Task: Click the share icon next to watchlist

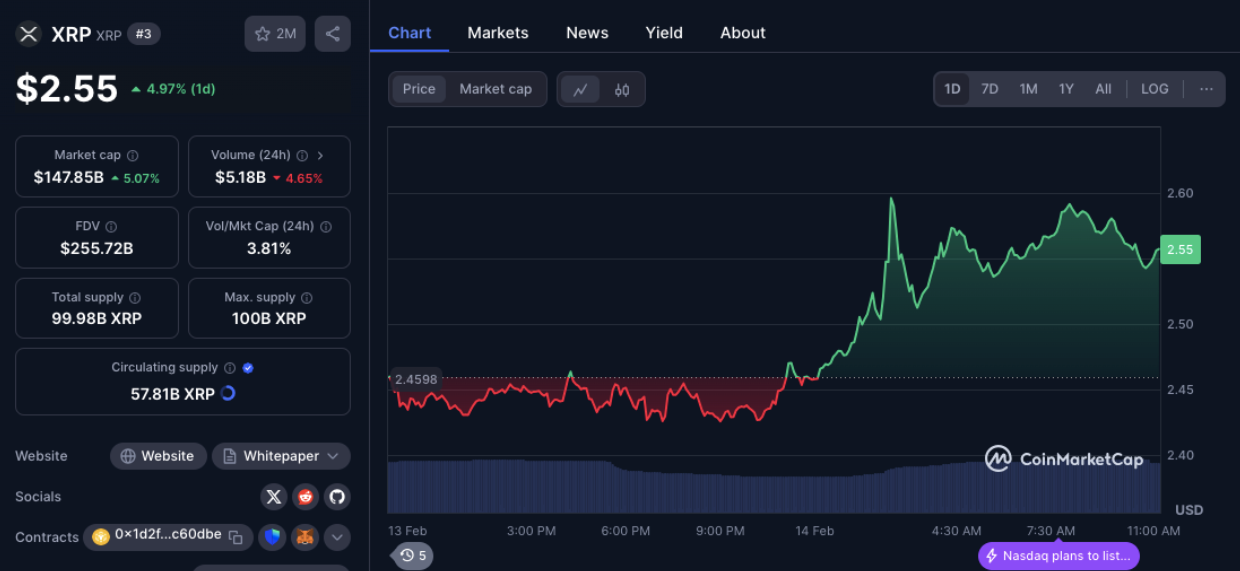Action: tap(332, 34)
